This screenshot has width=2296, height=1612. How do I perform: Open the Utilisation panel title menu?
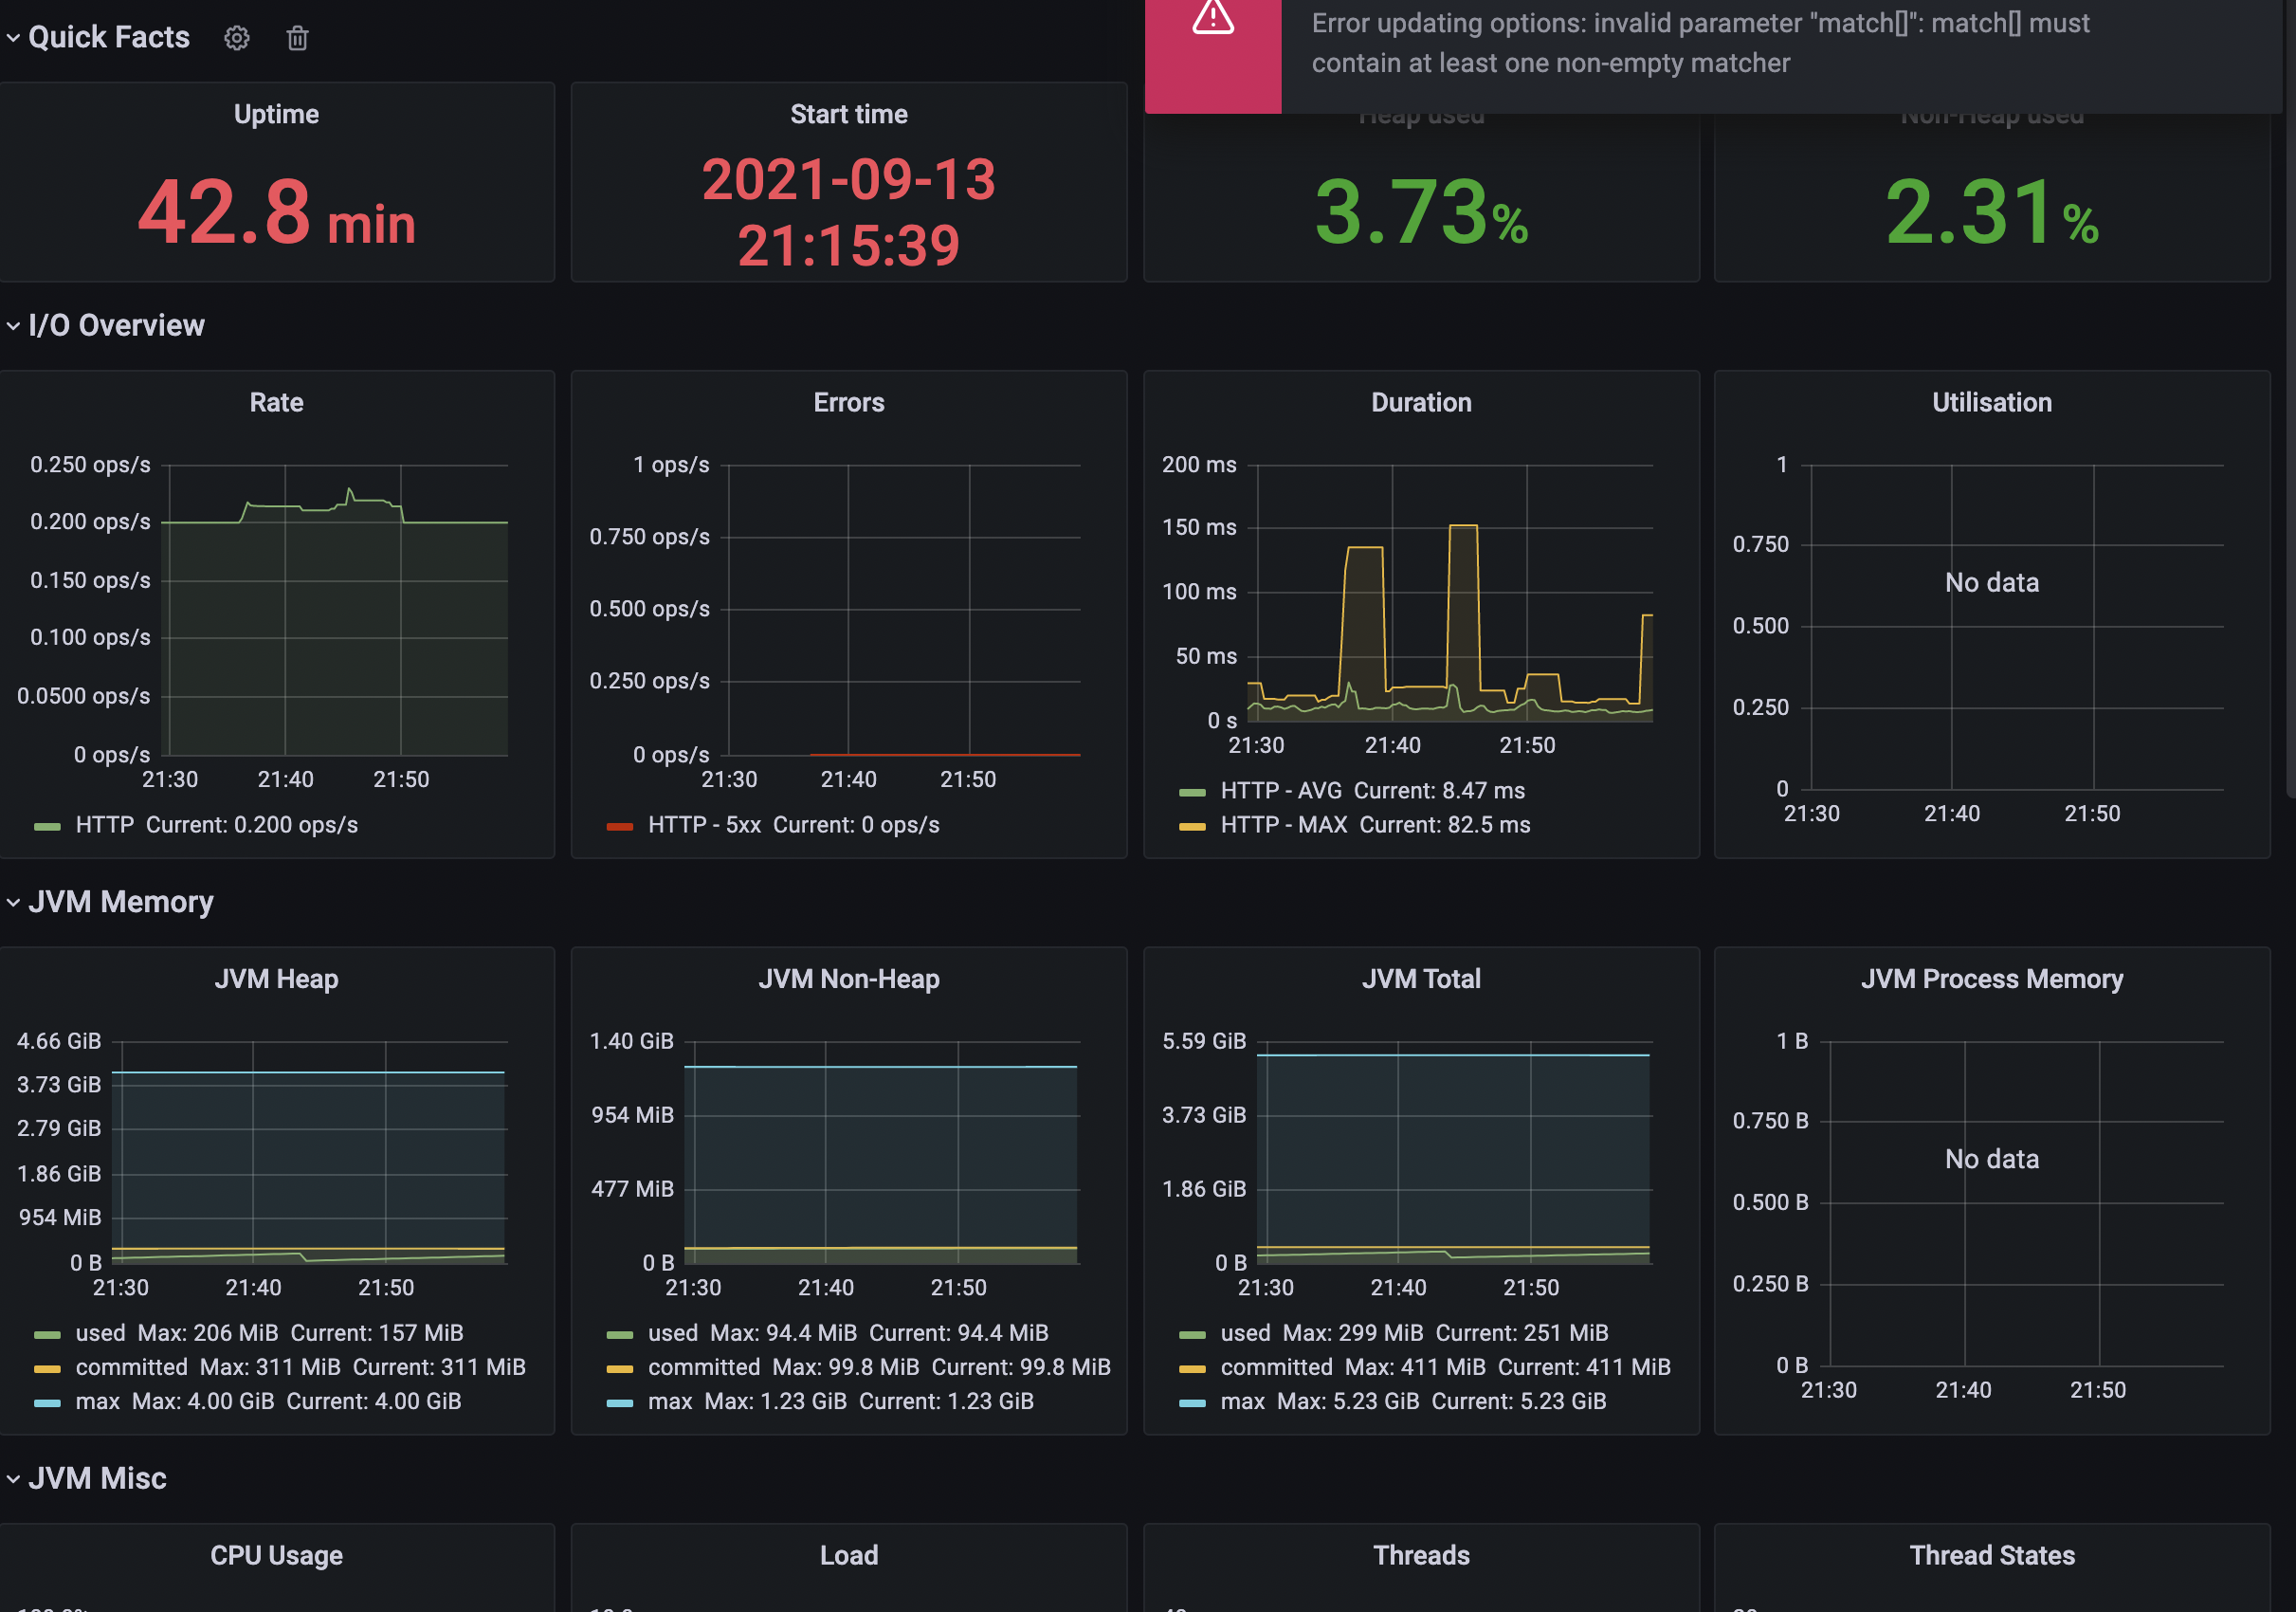pyautogui.click(x=1991, y=403)
